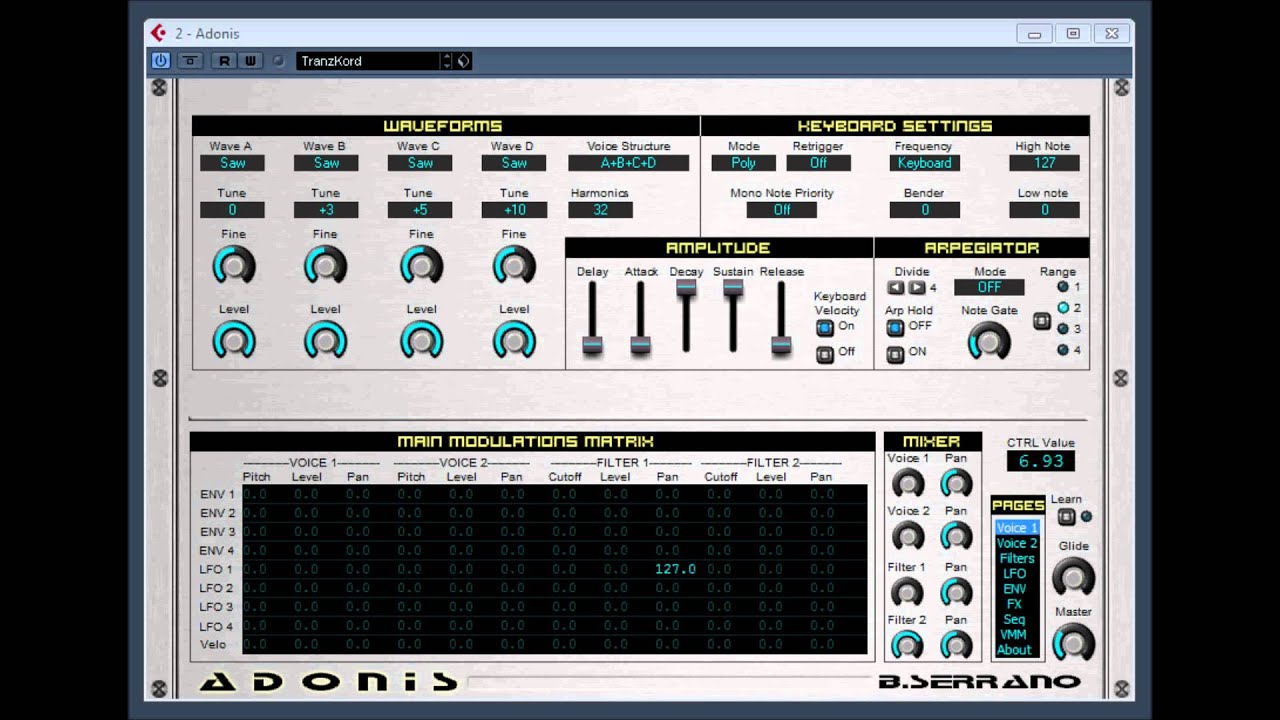Open the Wave A waveform selector

(232, 163)
